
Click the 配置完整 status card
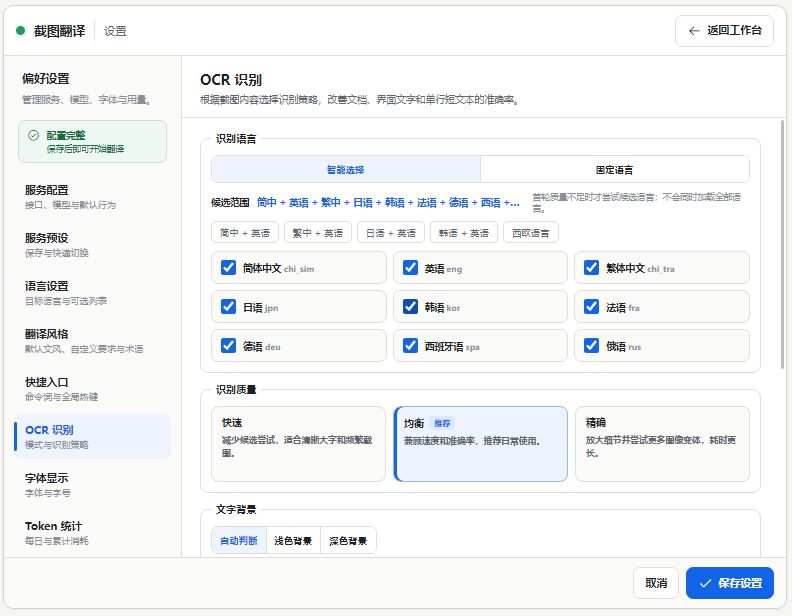tap(92, 141)
